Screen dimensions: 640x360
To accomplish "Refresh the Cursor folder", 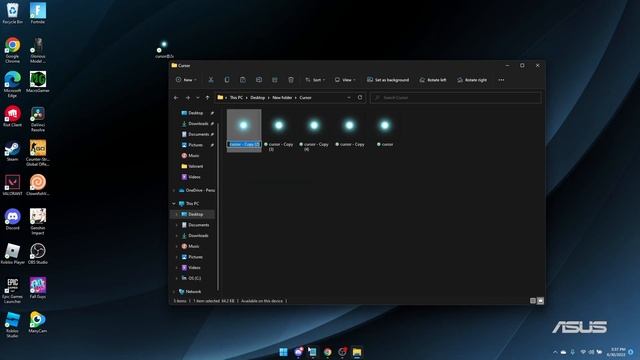I will click(360, 98).
